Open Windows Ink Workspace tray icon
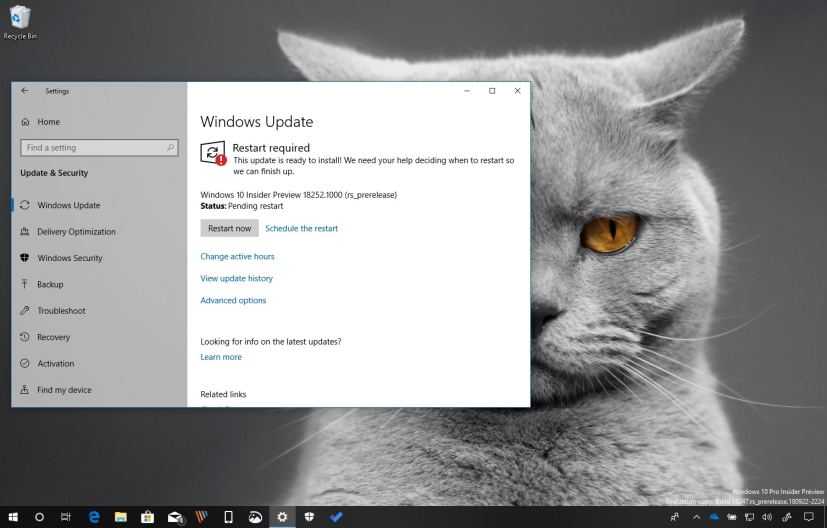The image size is (827, 528). coord(786,517)
